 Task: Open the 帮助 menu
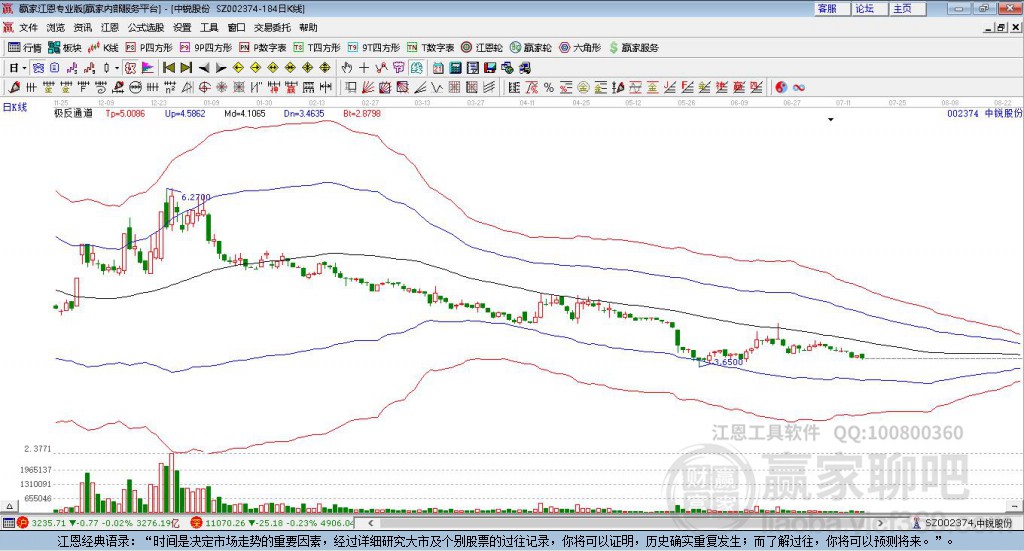coord(308,27)
